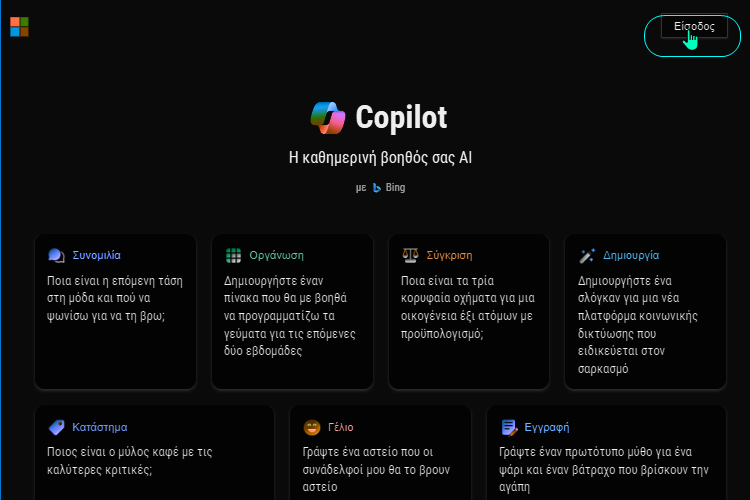Click the Σύγκριση scales icon
This screenshot has height=500, width=750.
click(410, 256)
